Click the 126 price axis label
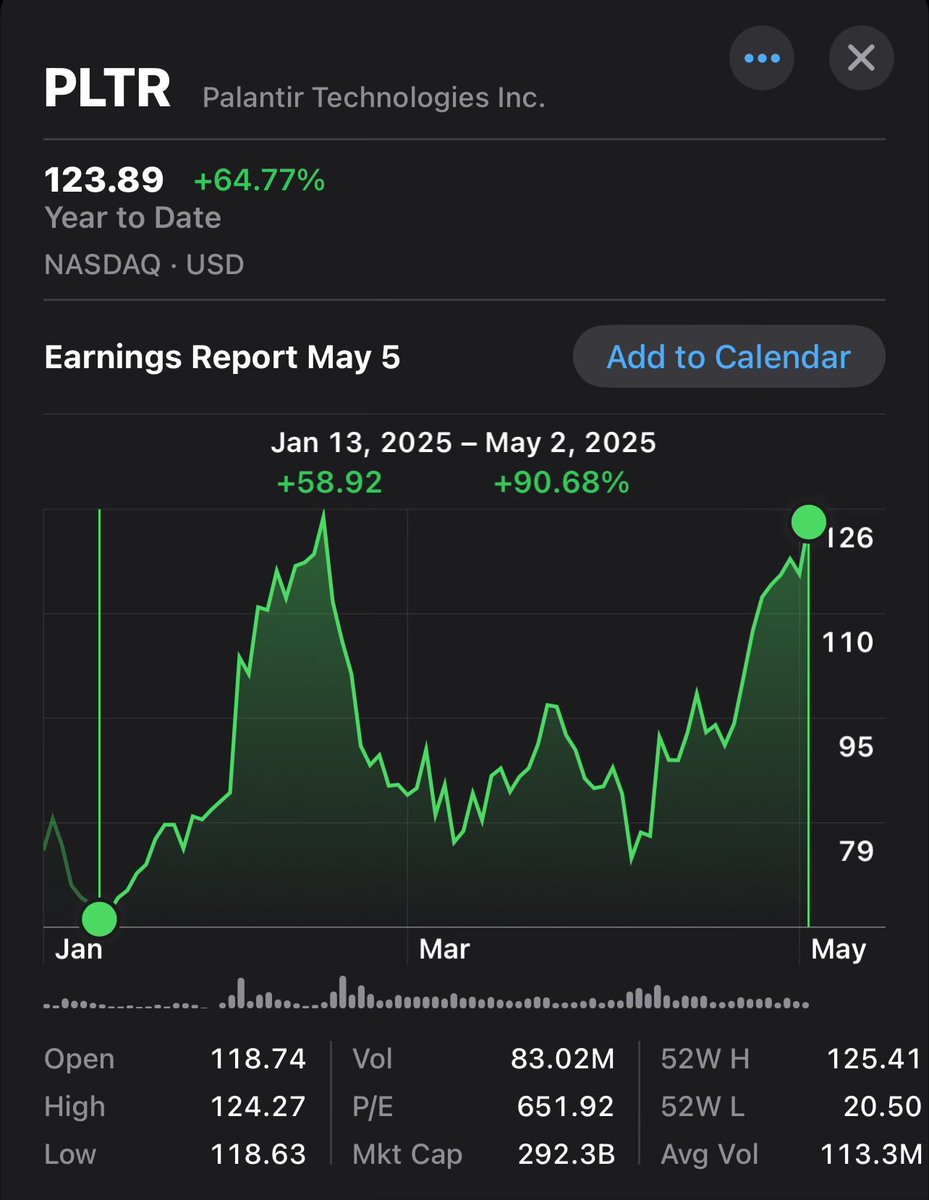This screenshot has height=1200, width=929. coord(848,538)
